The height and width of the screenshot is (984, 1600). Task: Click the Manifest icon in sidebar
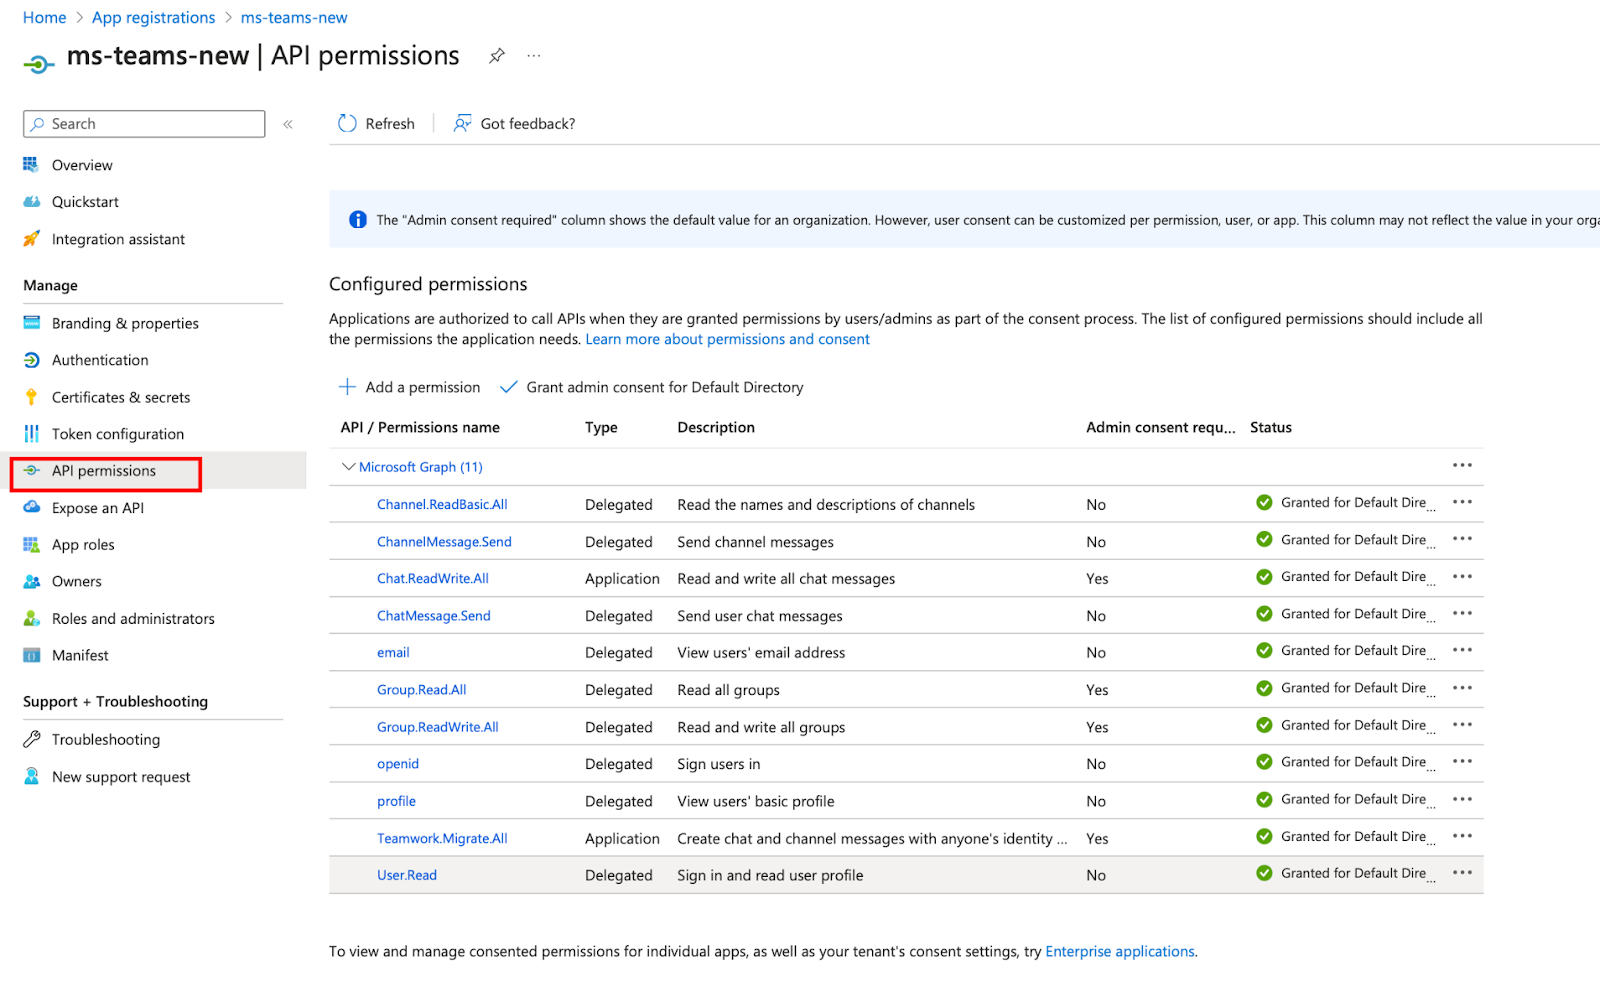click(31, 656)
